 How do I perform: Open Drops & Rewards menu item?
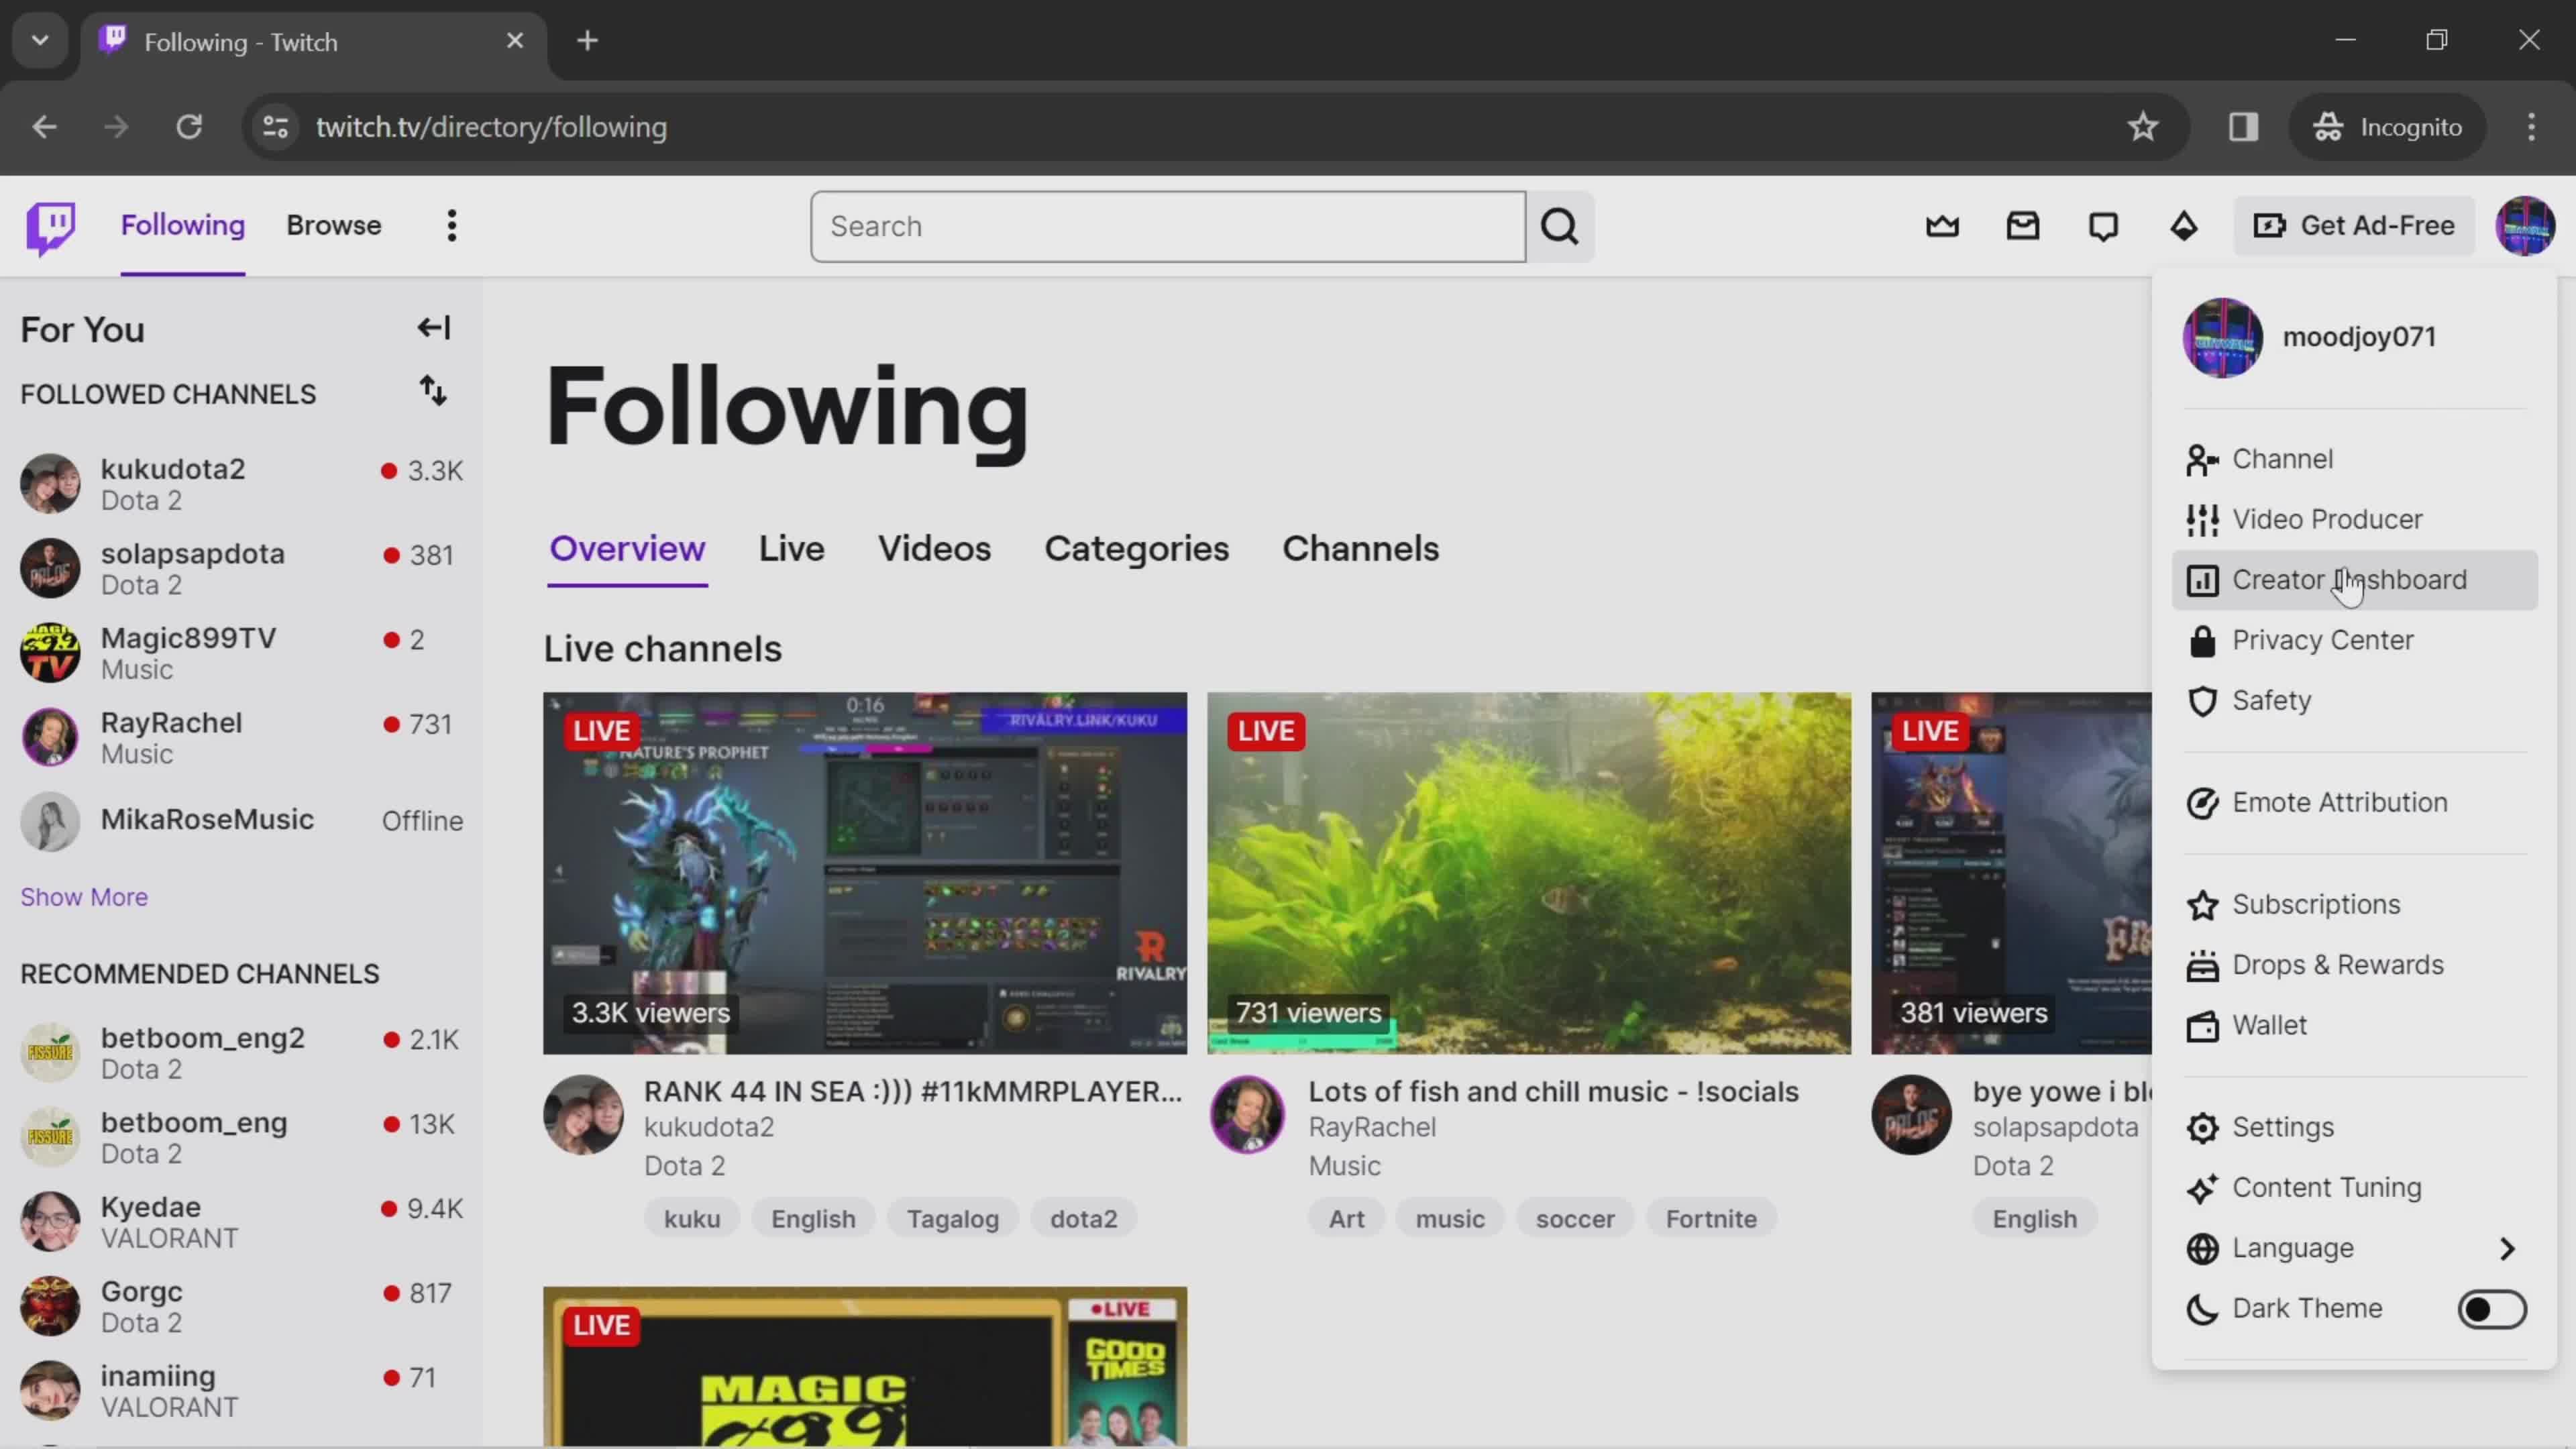tap(2354, 965)
